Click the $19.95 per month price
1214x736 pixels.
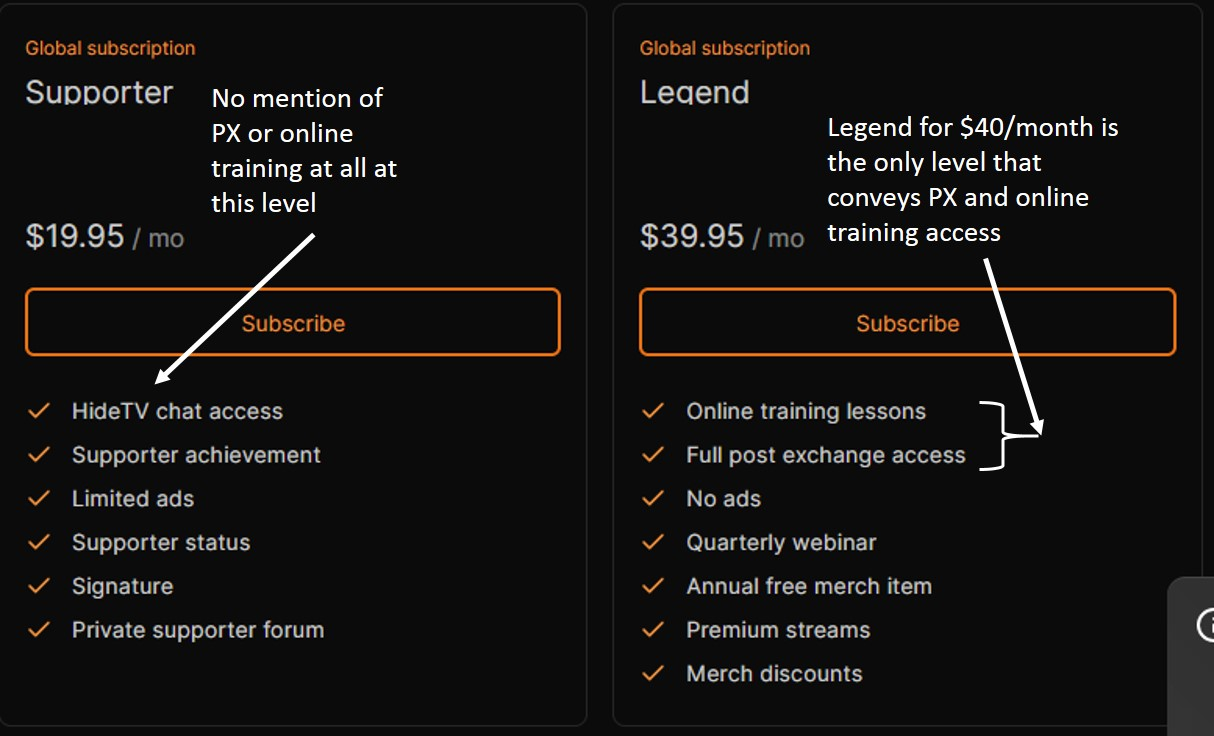pyautogui.click(x=104, y=237)
